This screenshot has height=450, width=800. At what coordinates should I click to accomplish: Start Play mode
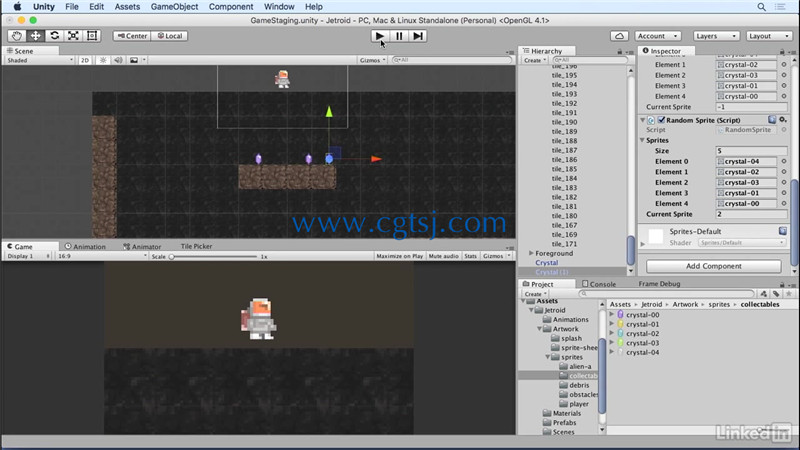(x=380, y=36)
